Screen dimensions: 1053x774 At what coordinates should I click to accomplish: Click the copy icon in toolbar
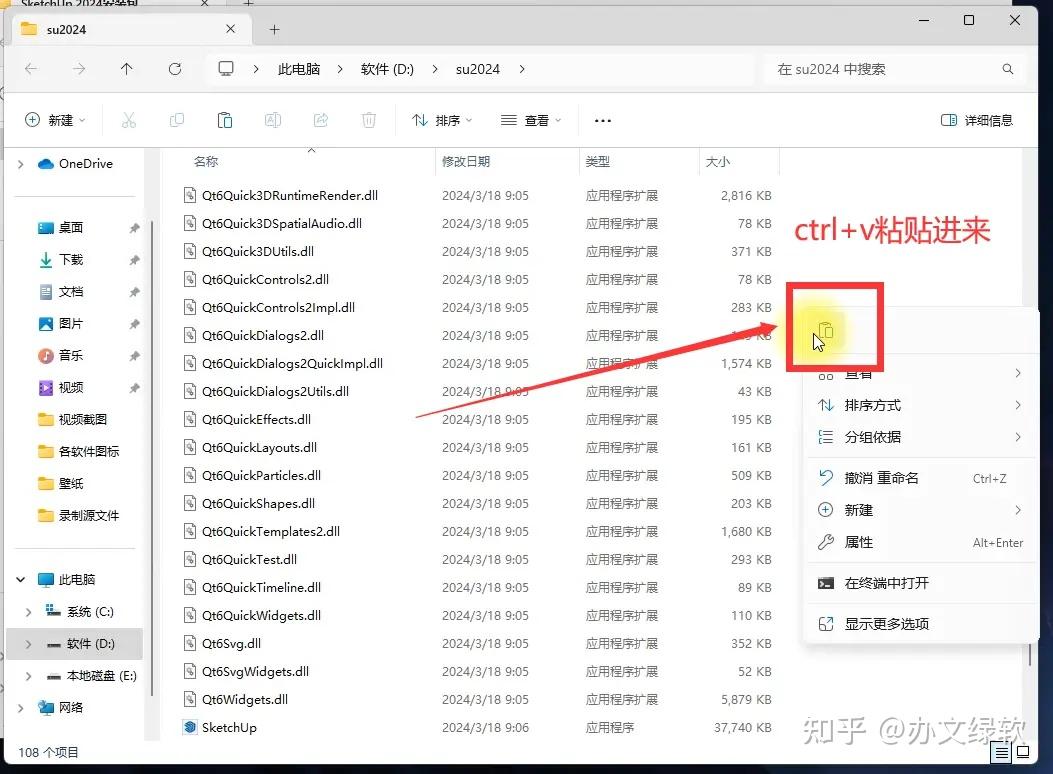tap(177, 120)
